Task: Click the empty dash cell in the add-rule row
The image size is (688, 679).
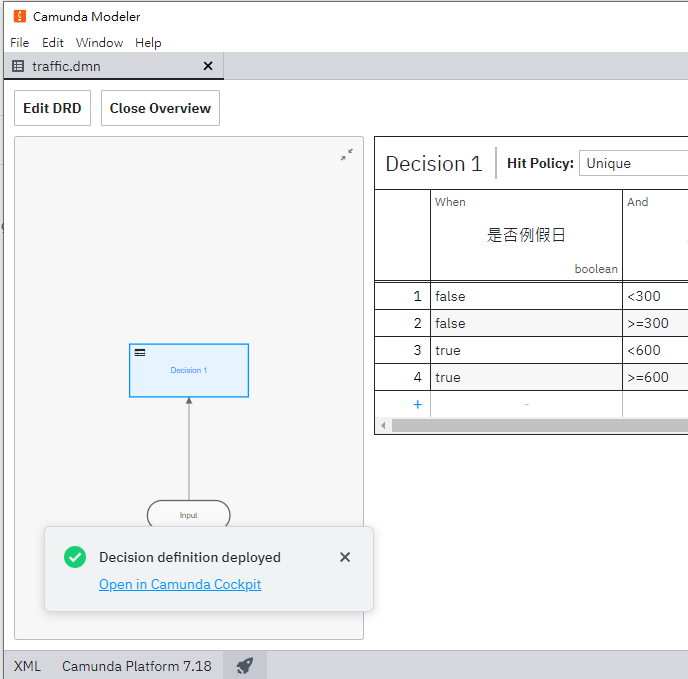Action: (x=526, y=404)
